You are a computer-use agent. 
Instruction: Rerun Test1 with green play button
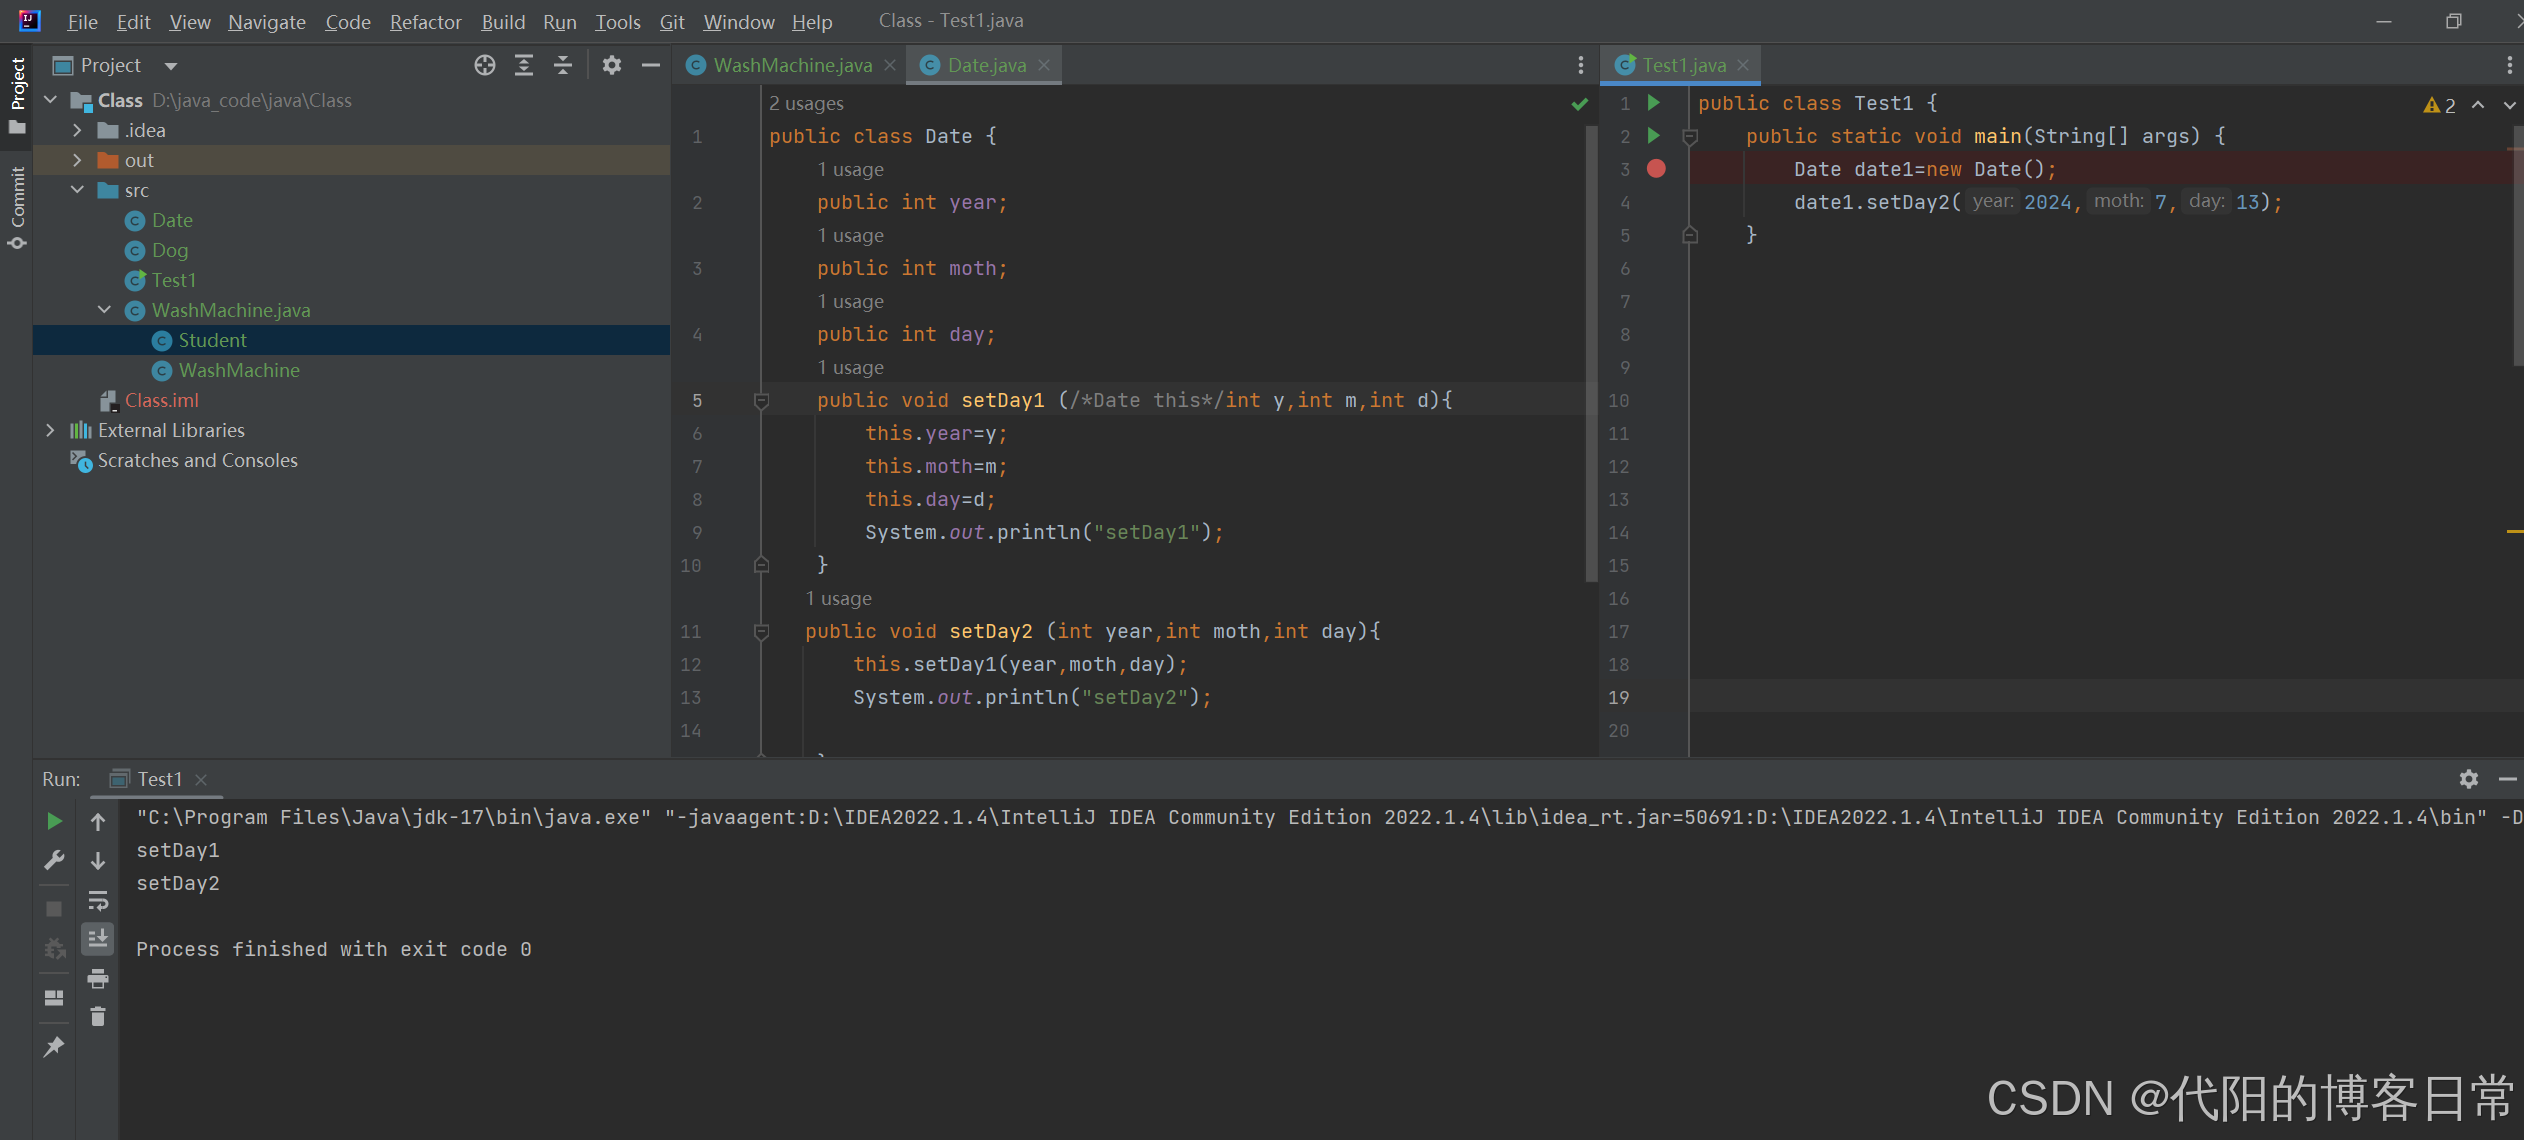tap(55, 821)
